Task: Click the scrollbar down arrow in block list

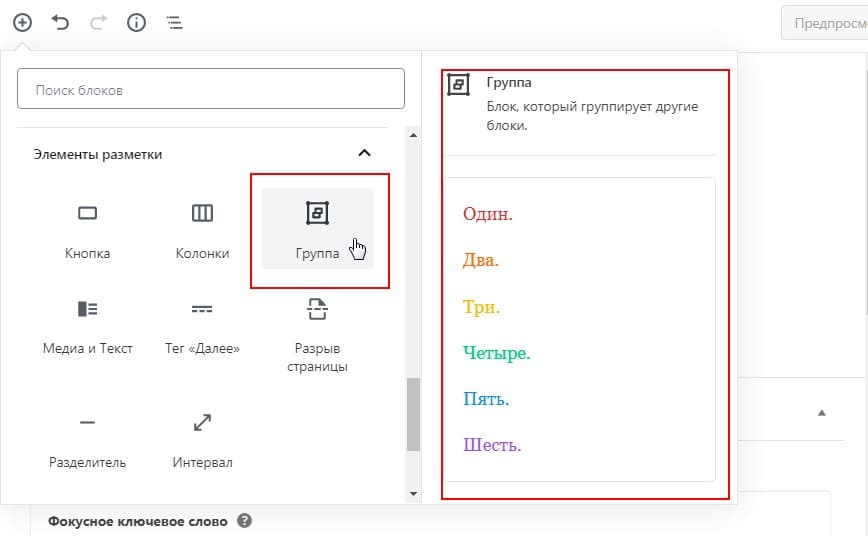Action: tap(413, 493)
